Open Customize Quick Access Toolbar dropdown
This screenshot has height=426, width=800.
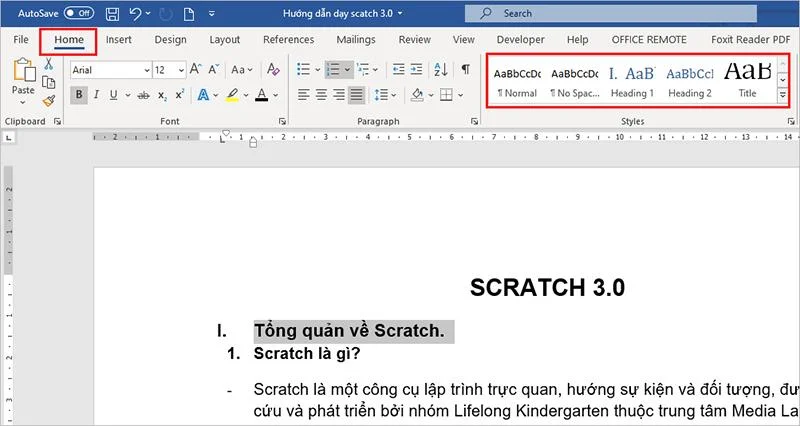point(211,14)
